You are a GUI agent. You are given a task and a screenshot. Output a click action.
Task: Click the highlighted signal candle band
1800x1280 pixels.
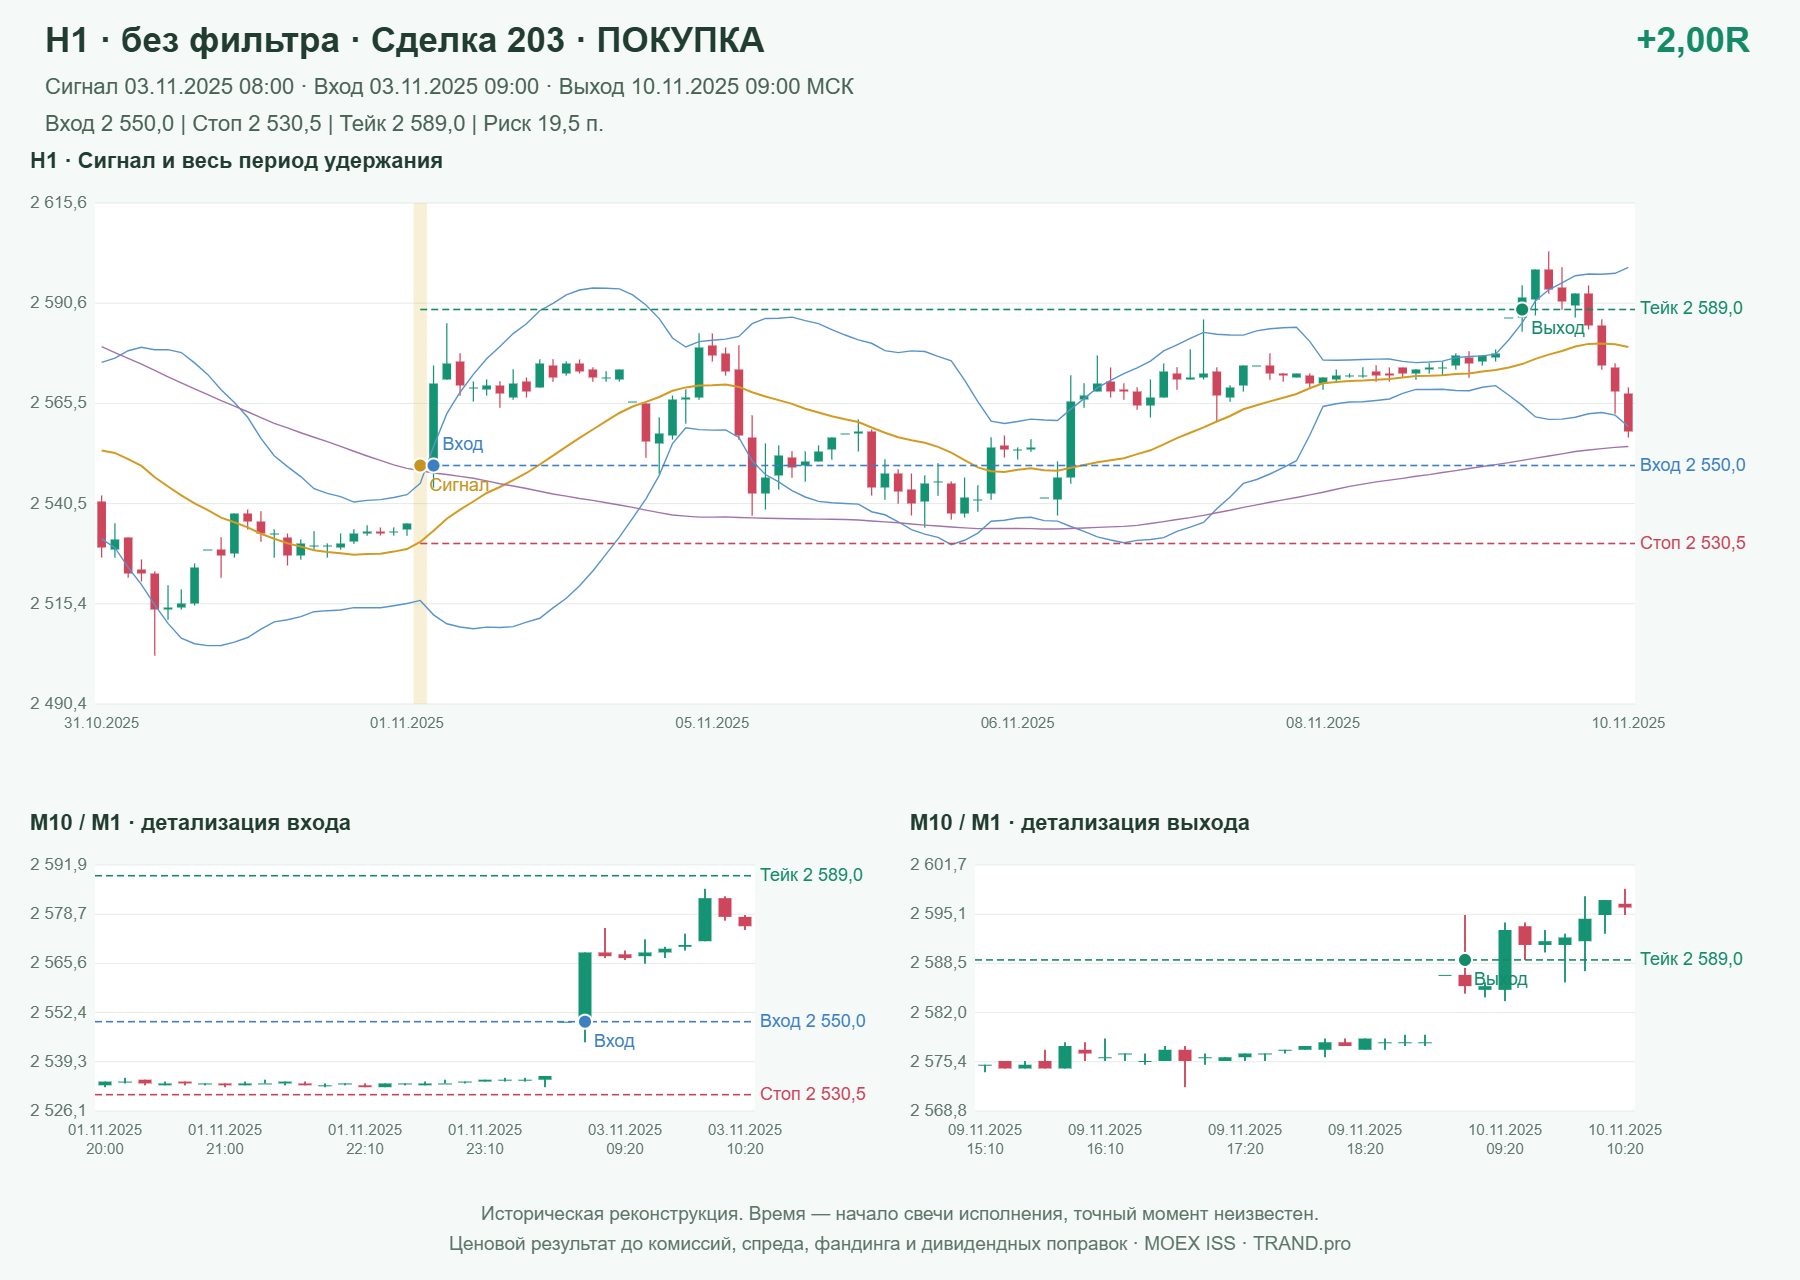pyautogui.click(x=420, y=453)
